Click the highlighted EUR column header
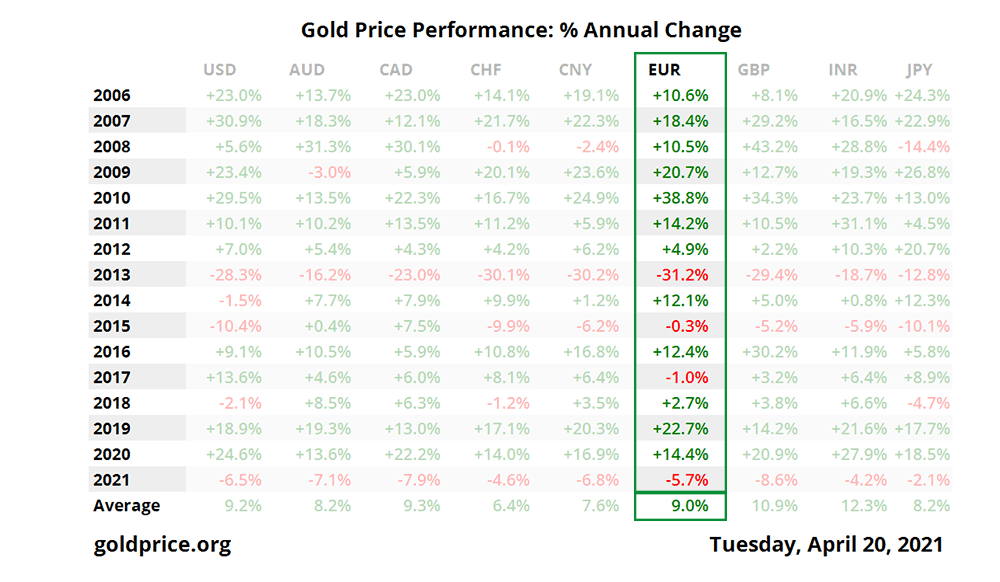Viewport: 1000px width, 582px height. [x=664, y=70]
